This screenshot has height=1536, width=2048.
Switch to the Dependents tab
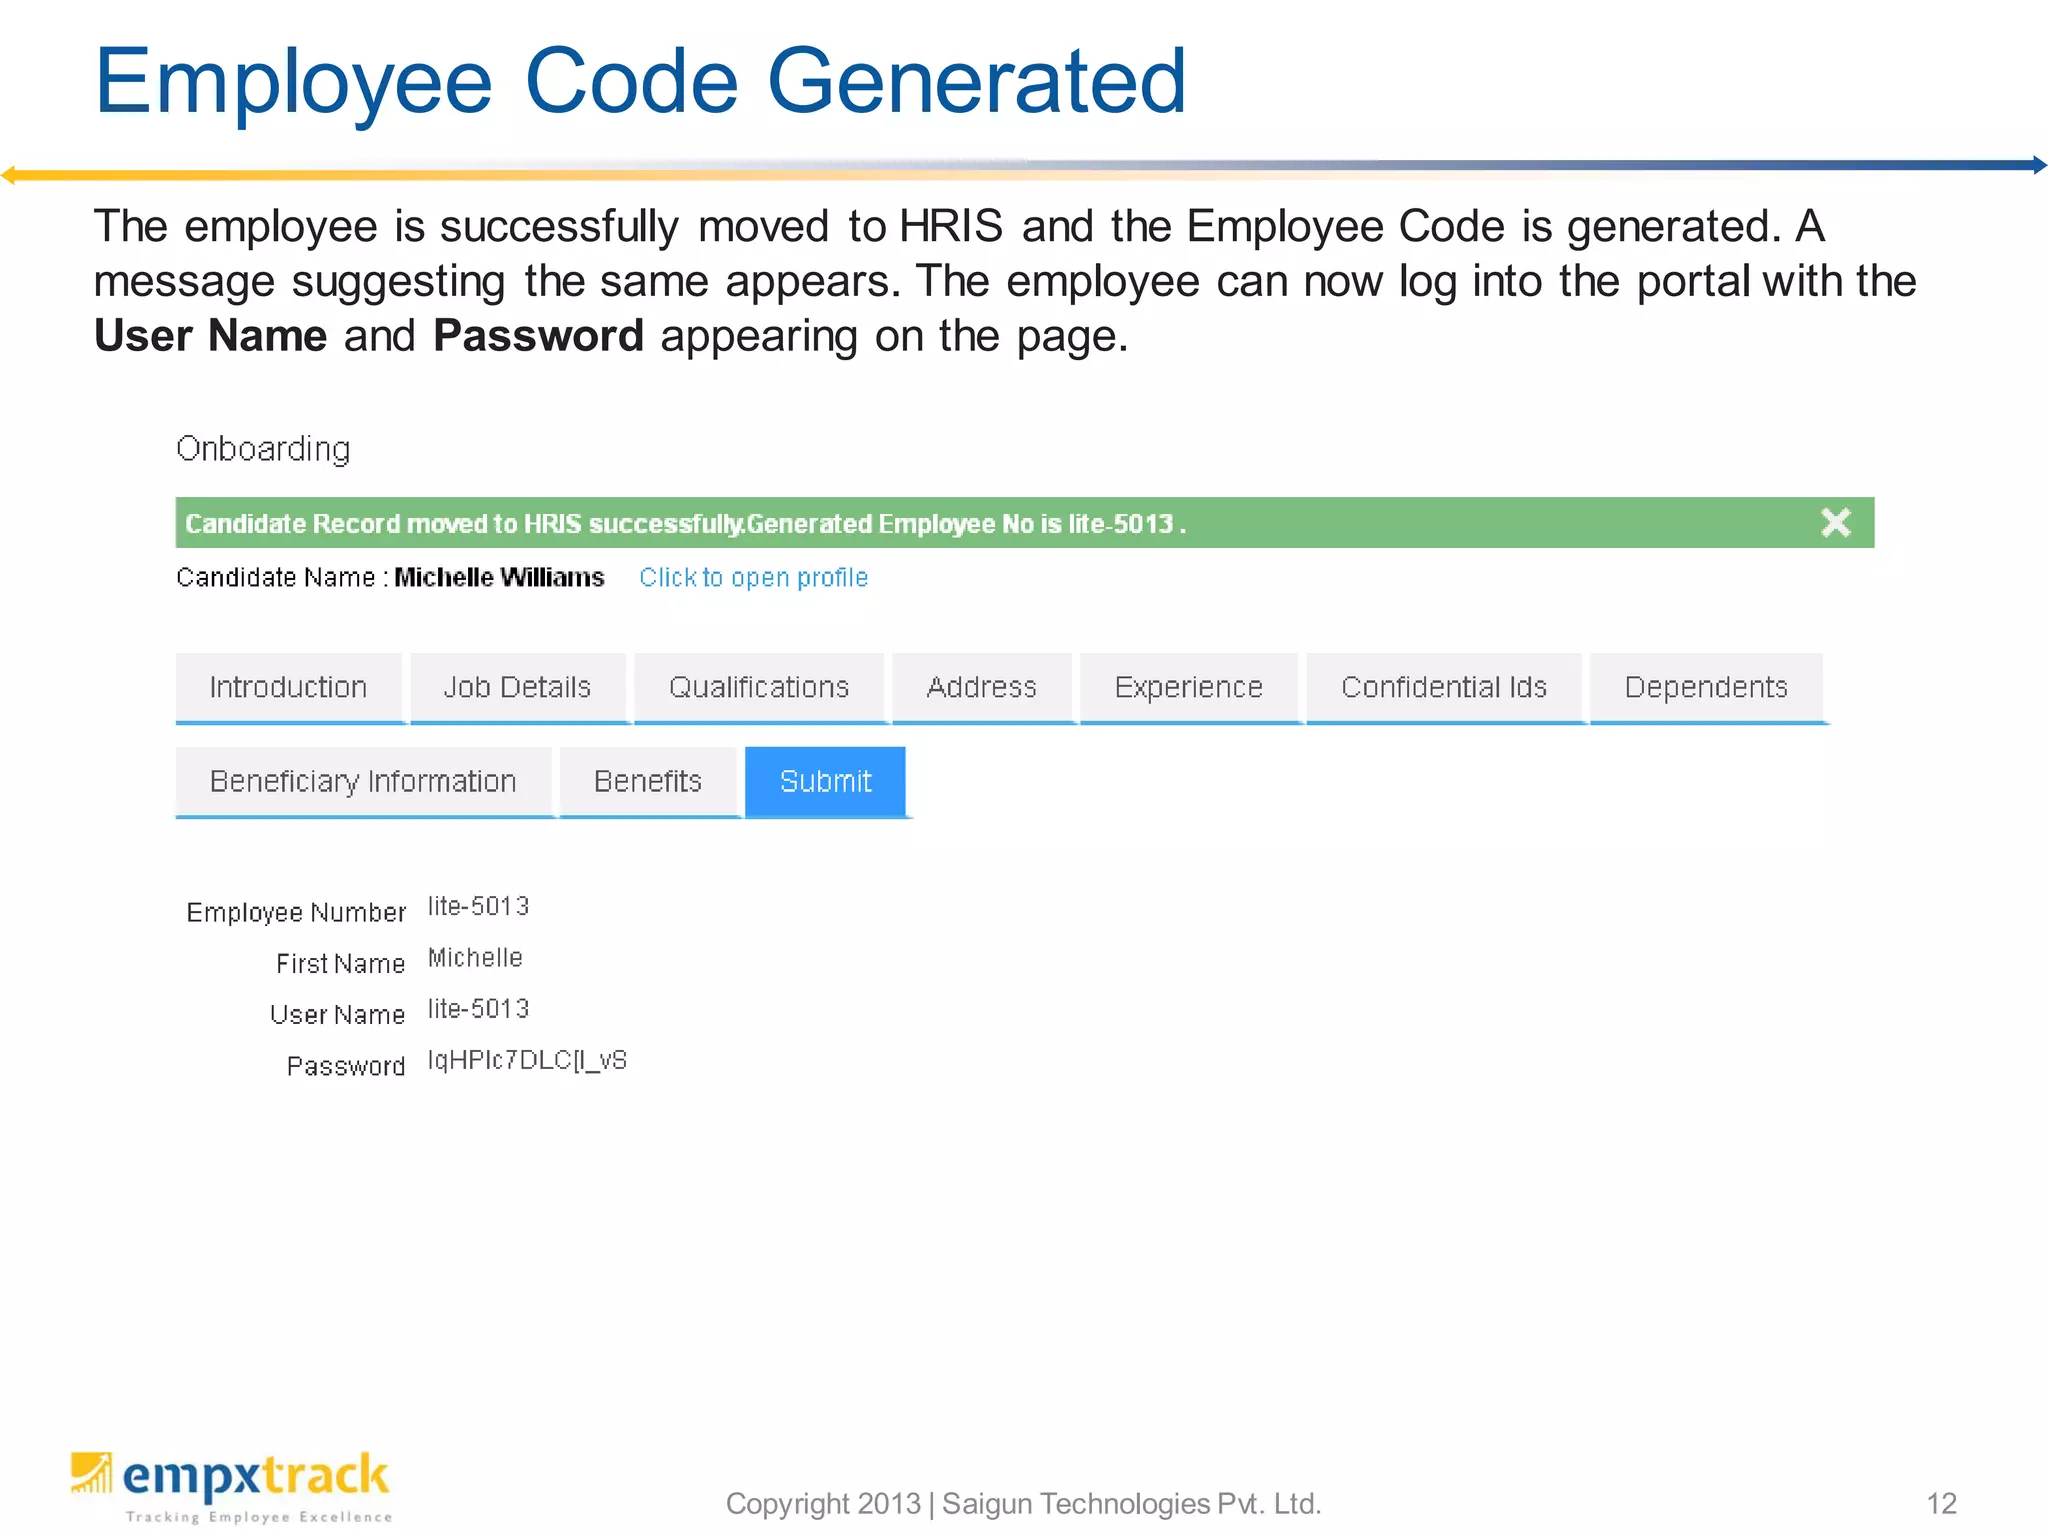(1706, 688)
